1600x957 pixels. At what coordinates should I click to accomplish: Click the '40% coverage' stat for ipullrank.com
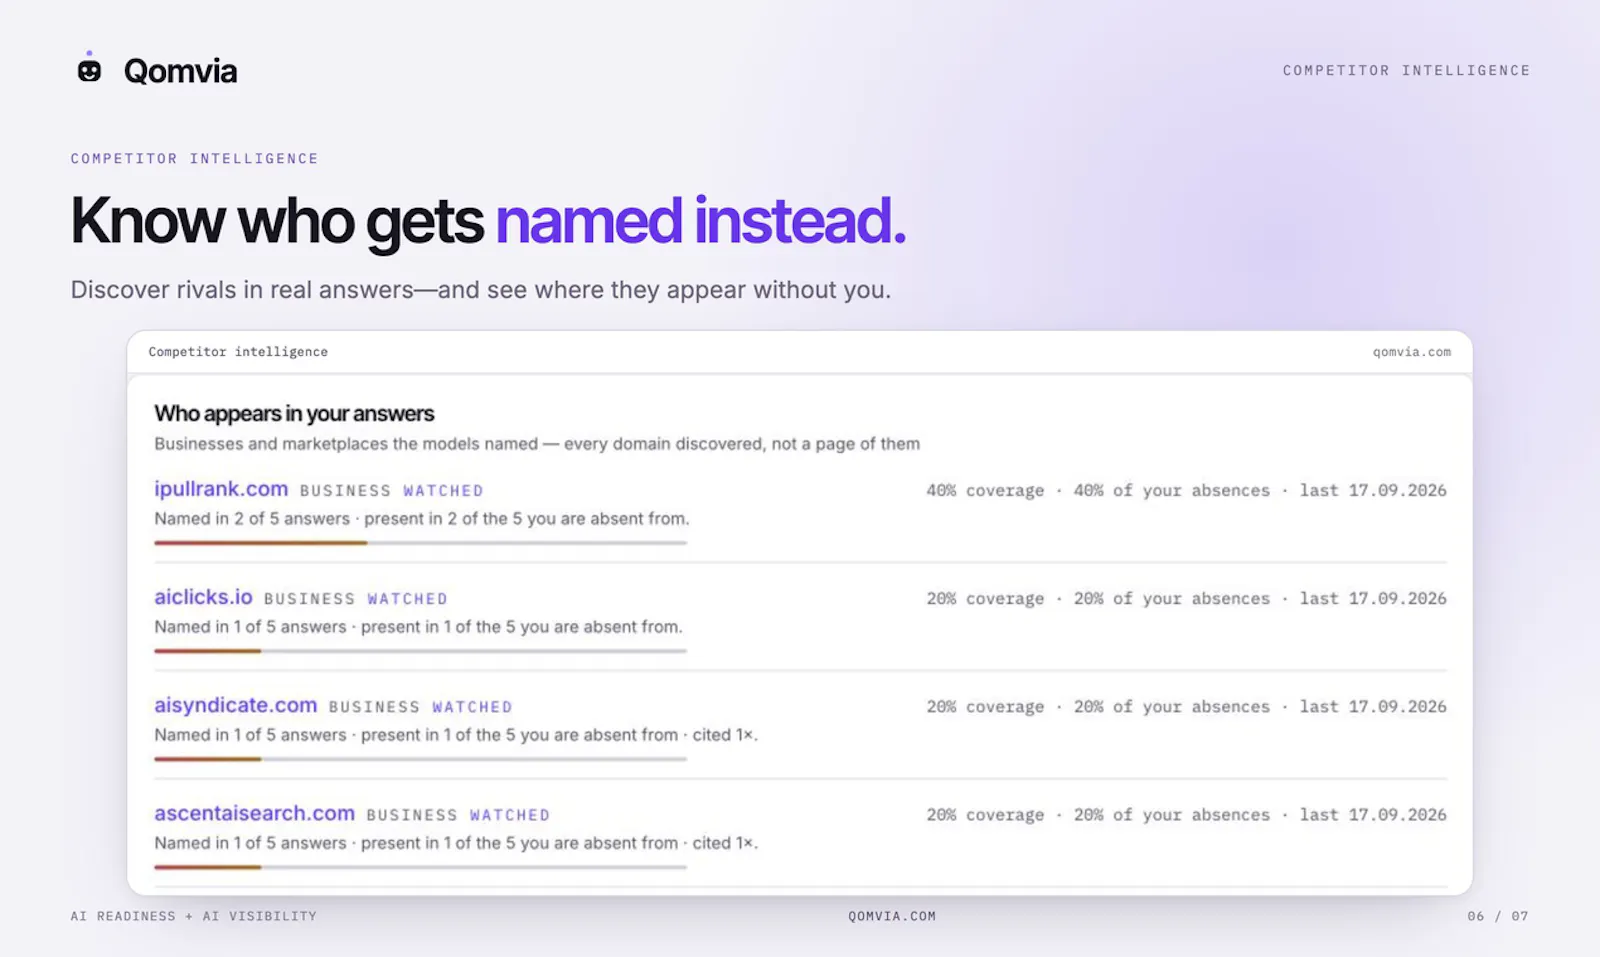click(985, 490)
